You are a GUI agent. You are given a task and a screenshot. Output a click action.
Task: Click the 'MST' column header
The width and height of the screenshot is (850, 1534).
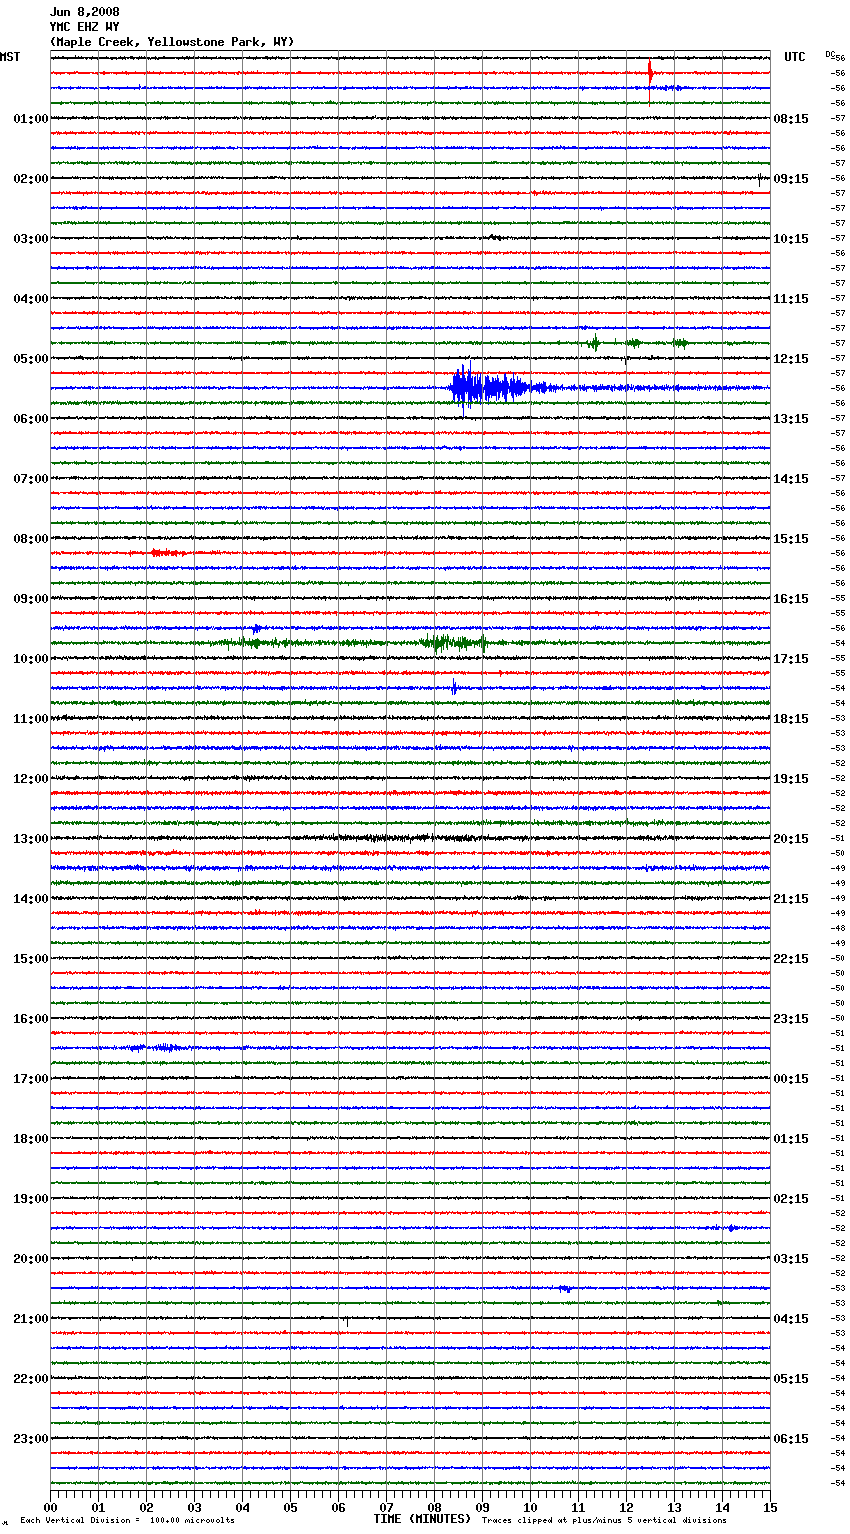(x=10, y=57)
